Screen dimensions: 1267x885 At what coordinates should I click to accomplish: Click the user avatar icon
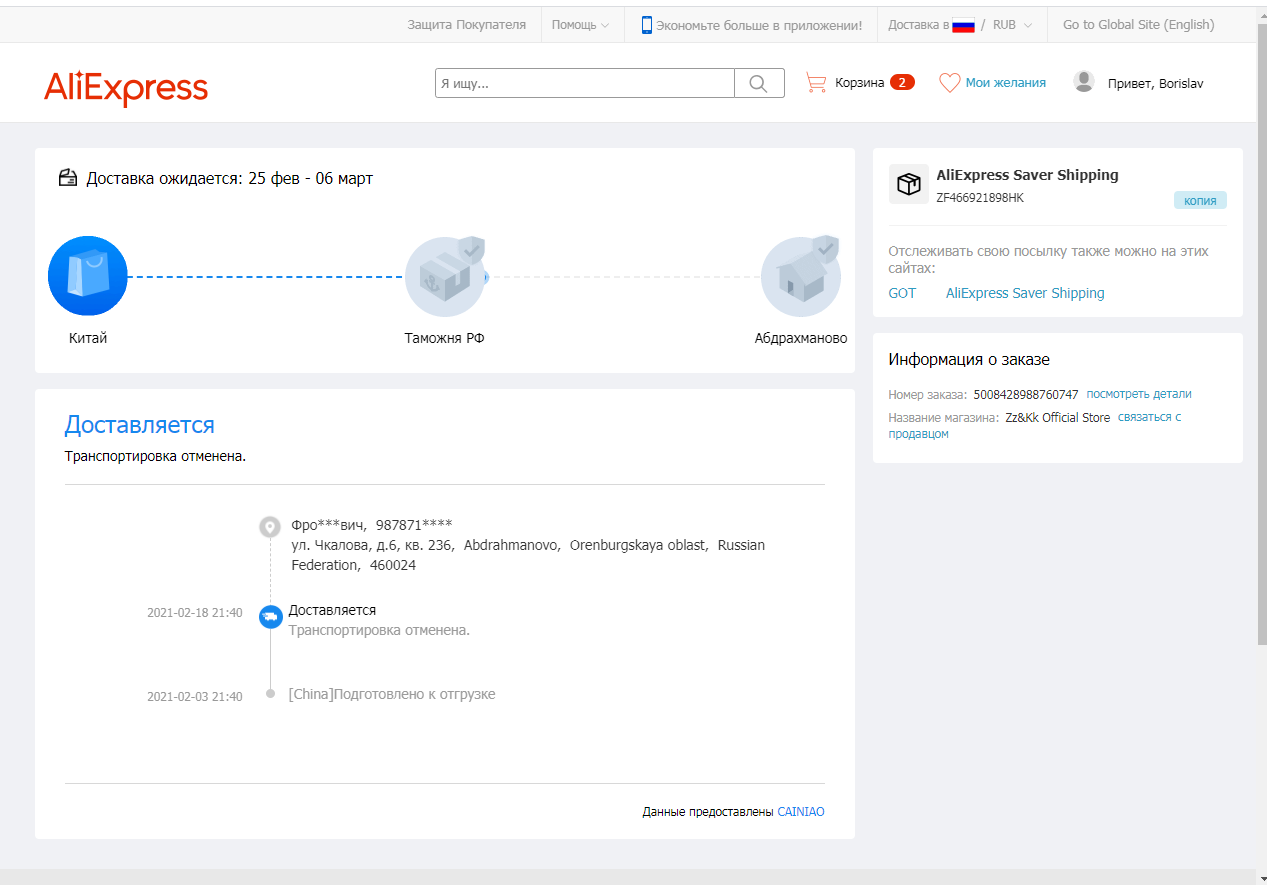[x=1084, y=82]
